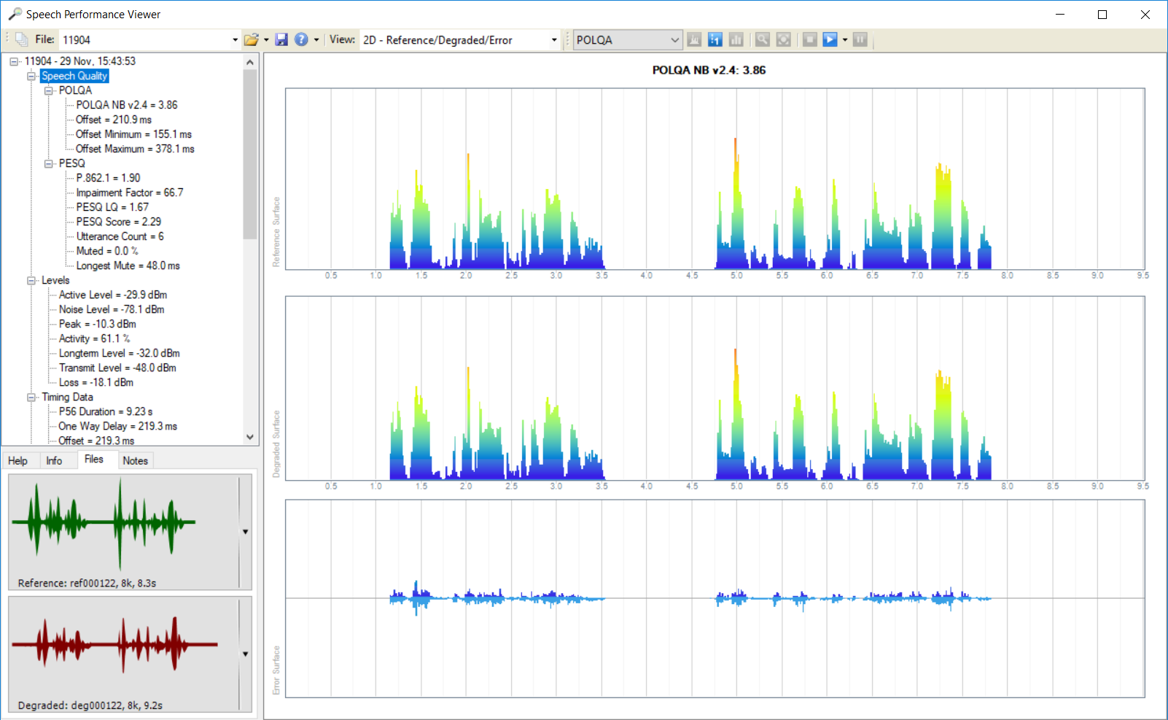Collapse the PESQ tree node
1168x720 pixels.
pos(49,163)
